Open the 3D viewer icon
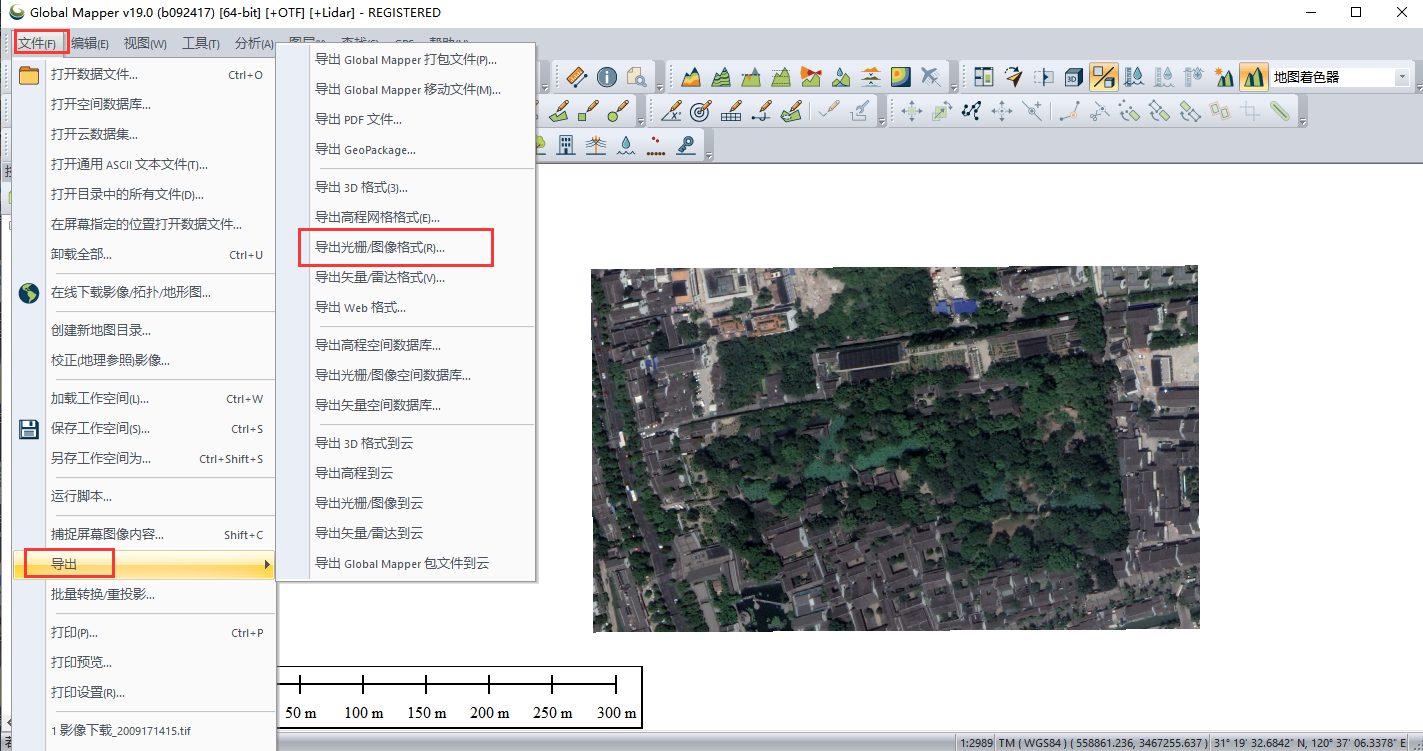 tap(1073, 77)
